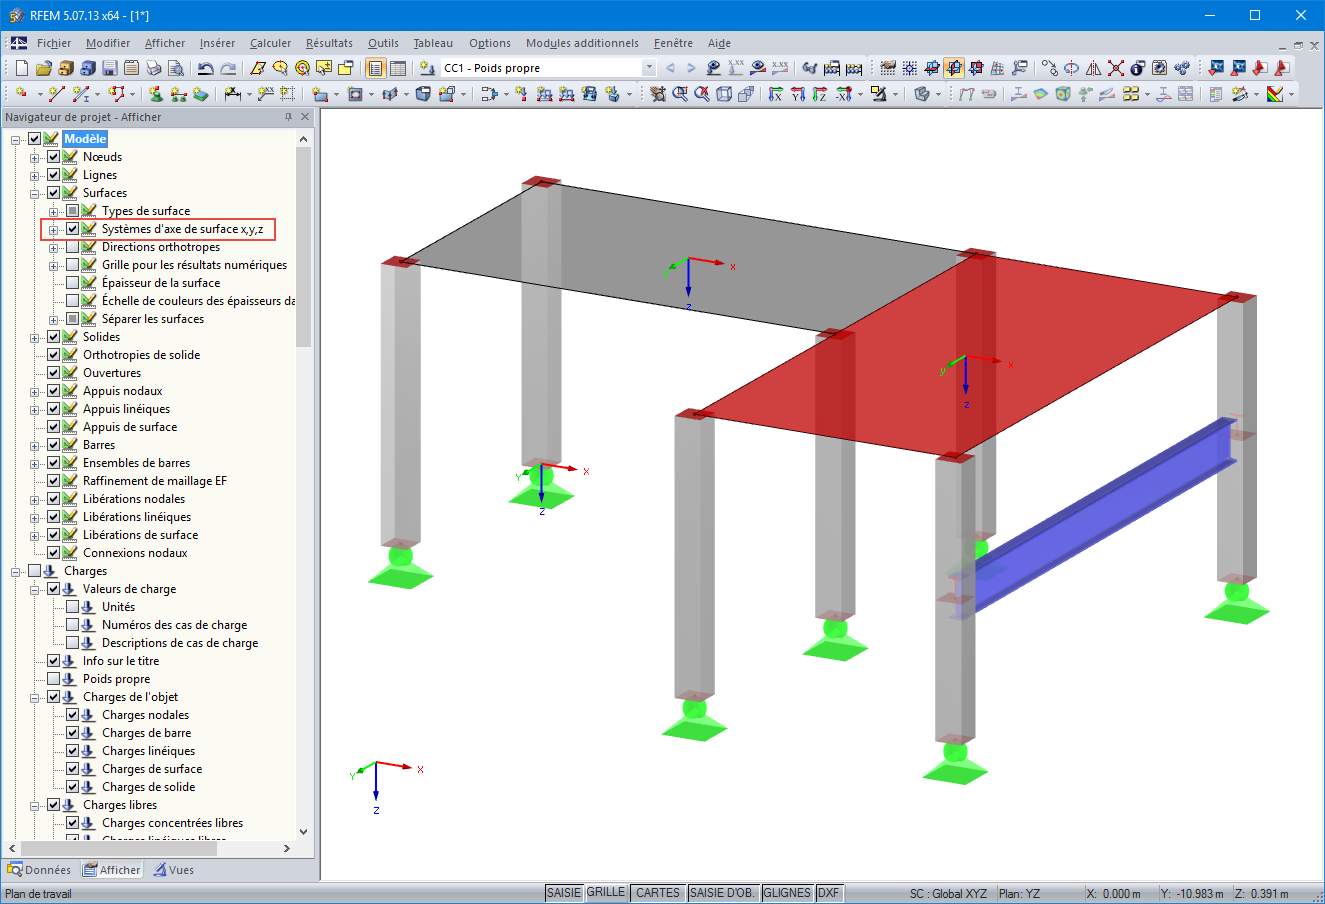
Task: Toggle the DXF status bar button
Action: click(829, 893)
